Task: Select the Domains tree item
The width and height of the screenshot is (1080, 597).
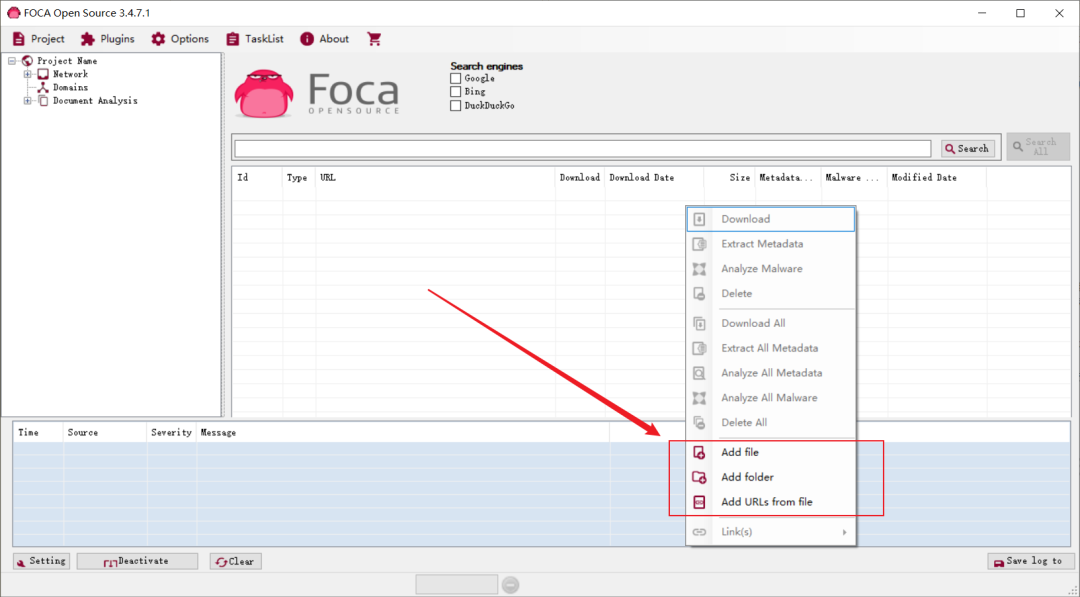Action: coord(70,87)
